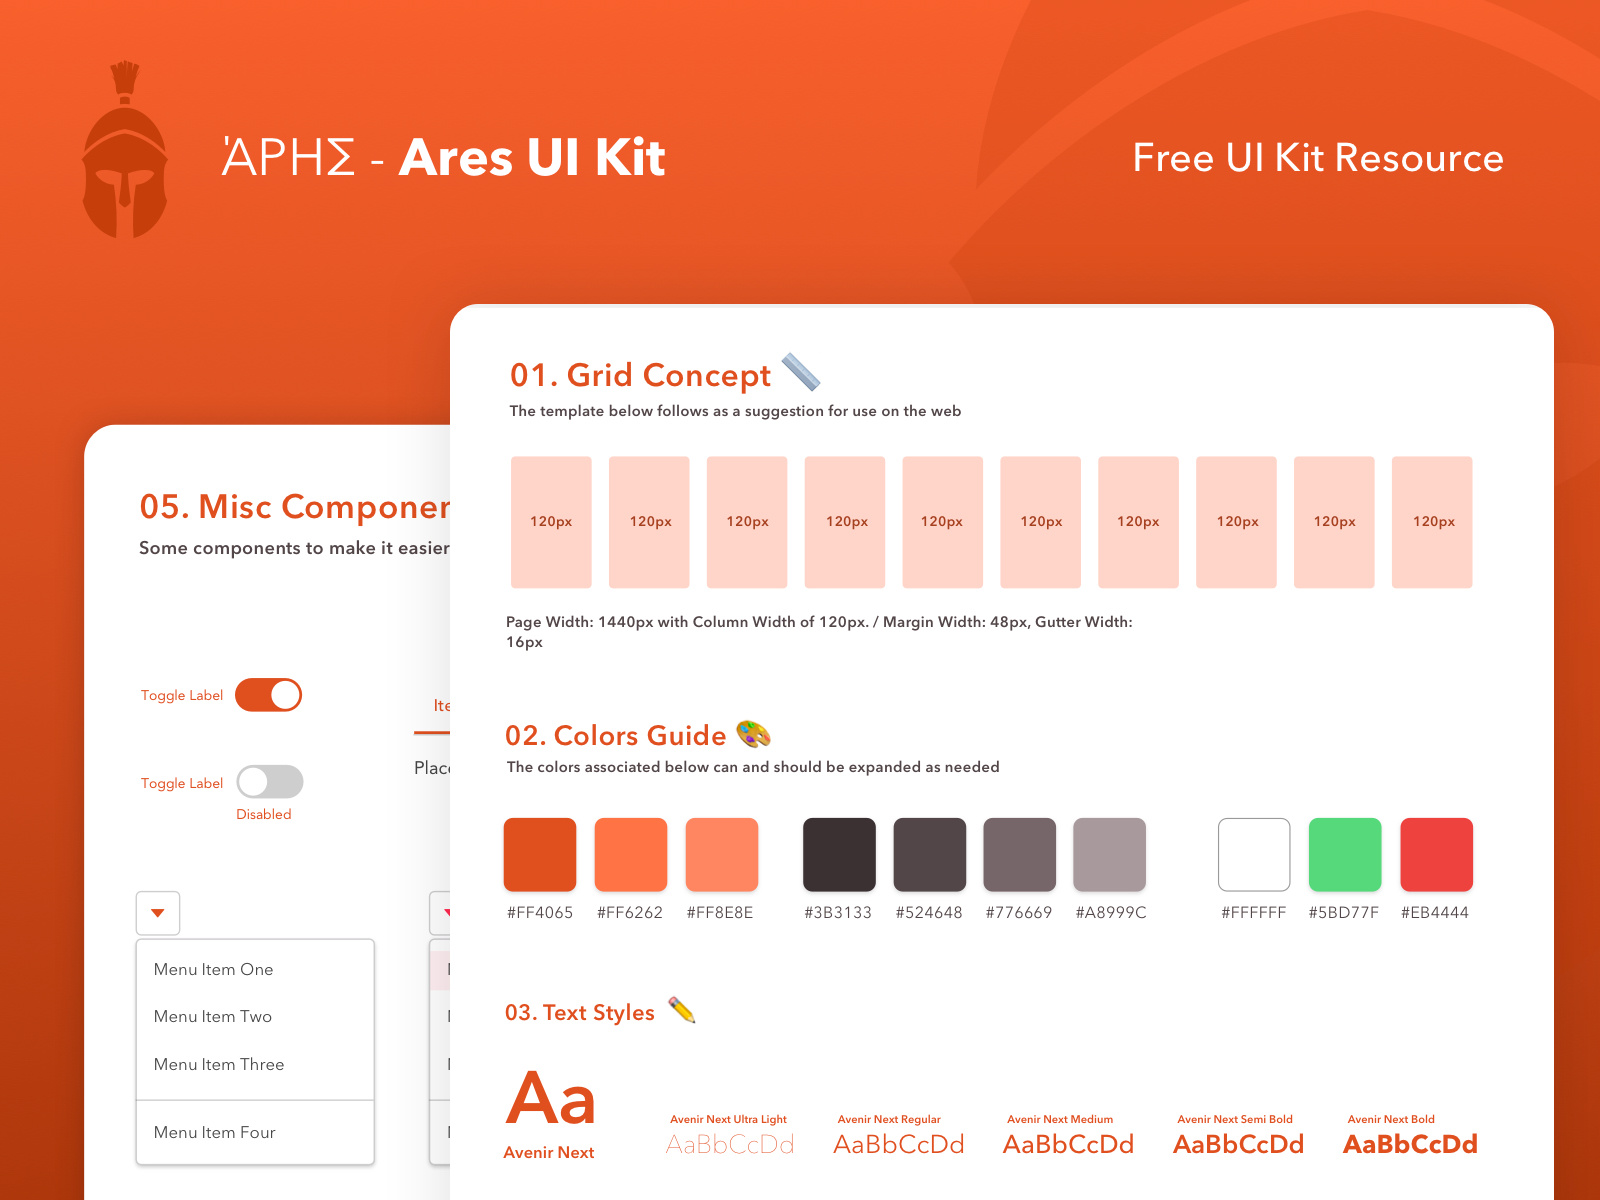Click the 'Disabled' label under the toggle
Image resolution: width=1600 pixels, height=1200 pixels.
264,814
